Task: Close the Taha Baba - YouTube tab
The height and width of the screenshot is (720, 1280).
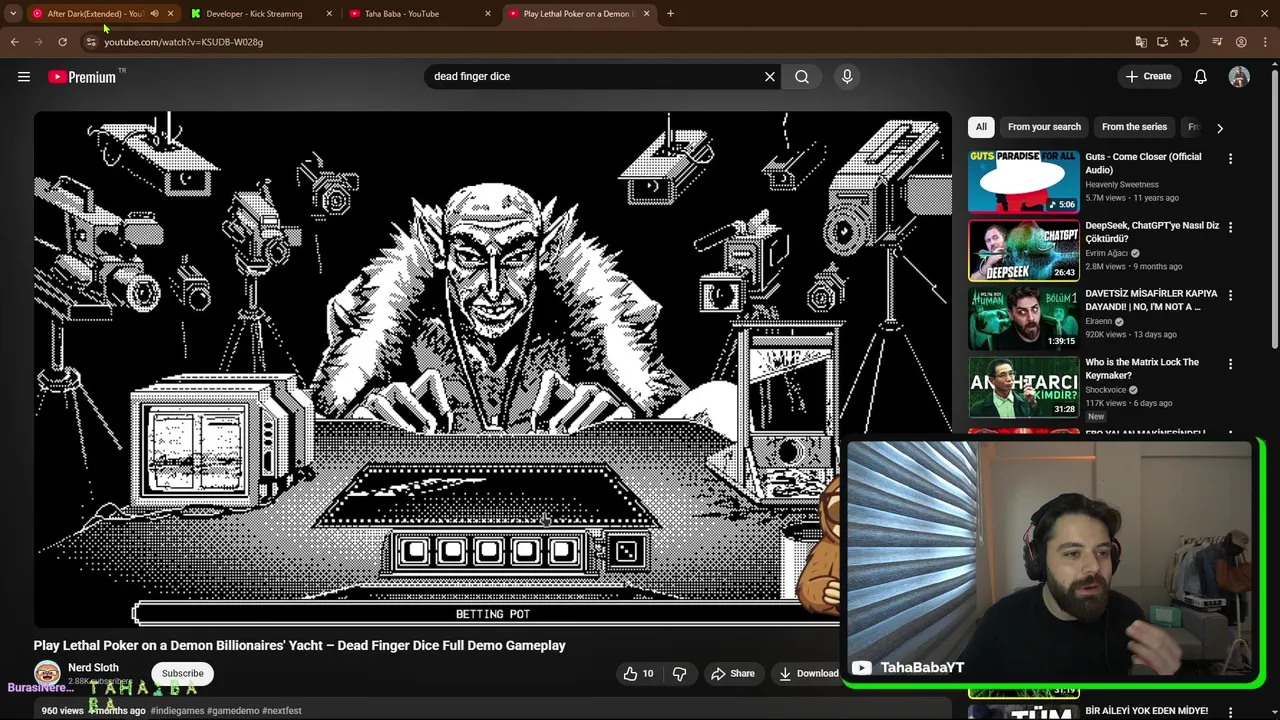Action: (487, 14)
